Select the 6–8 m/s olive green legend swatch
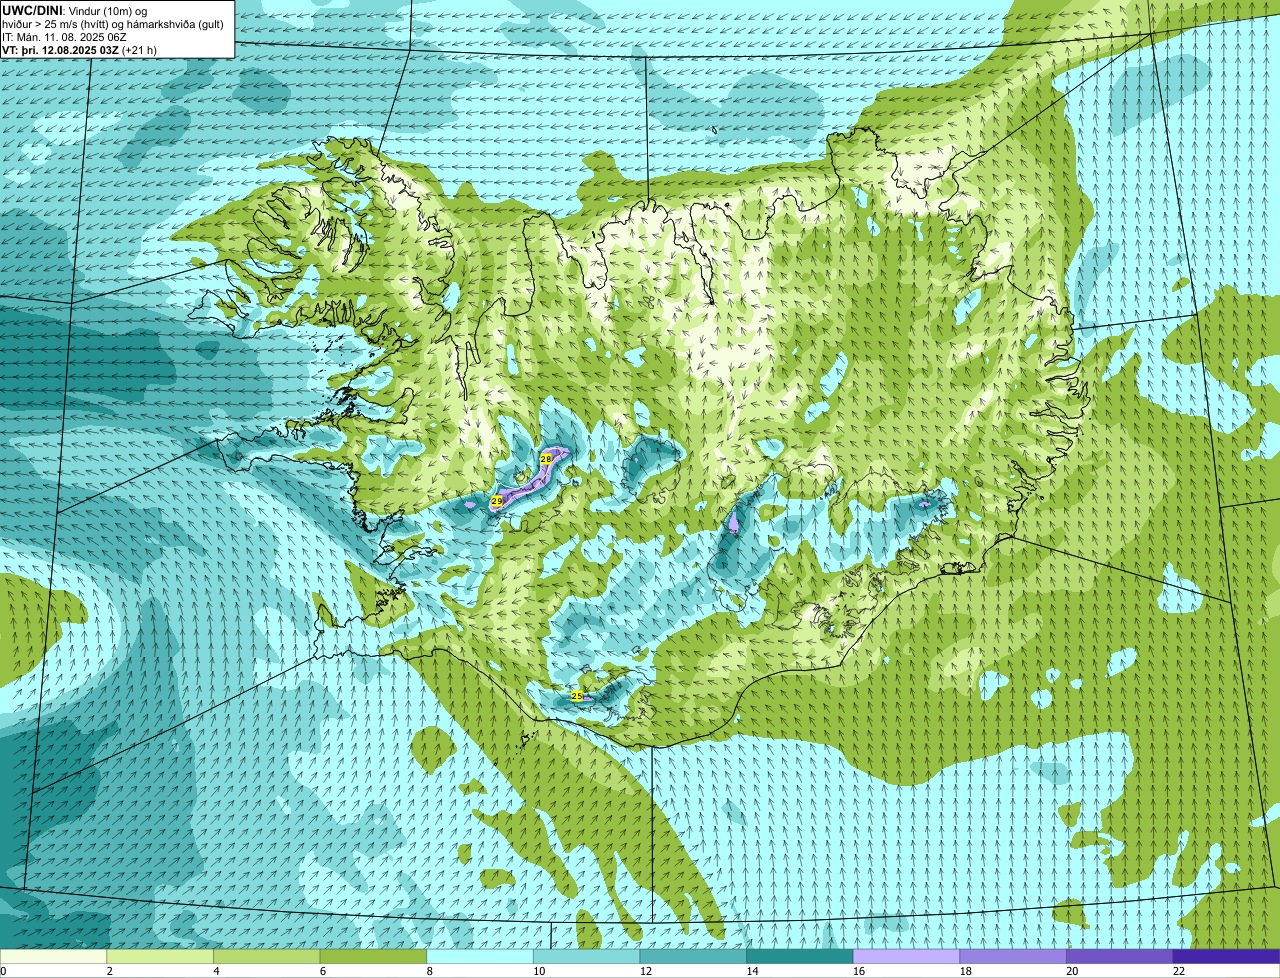This screenshot has width=1280, height=978. (373, 956)
